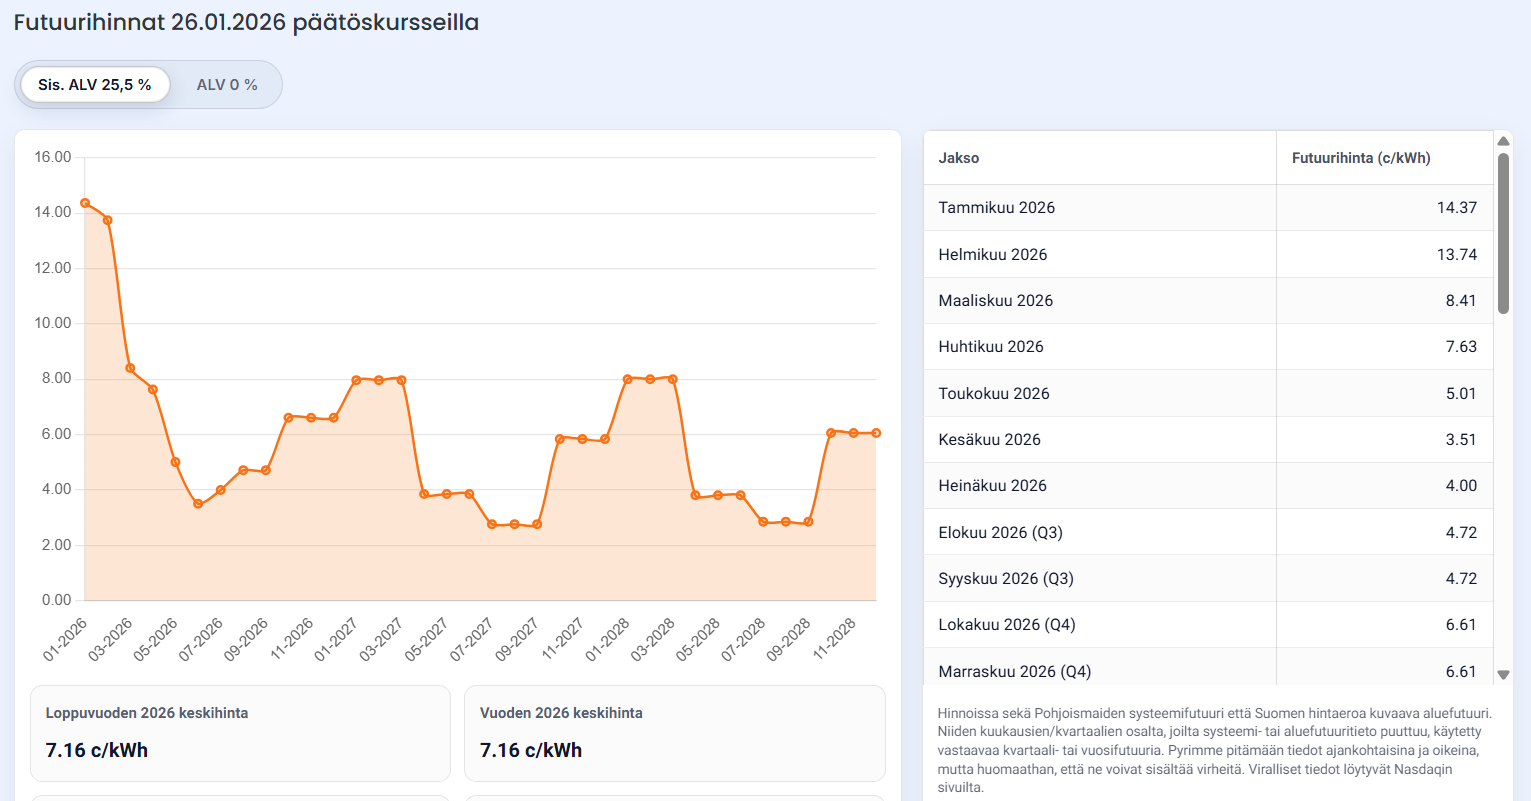Click the 01-2027 x-axis label
Viewport: 1531px width, 801px height.
click(x=337, y=639)
